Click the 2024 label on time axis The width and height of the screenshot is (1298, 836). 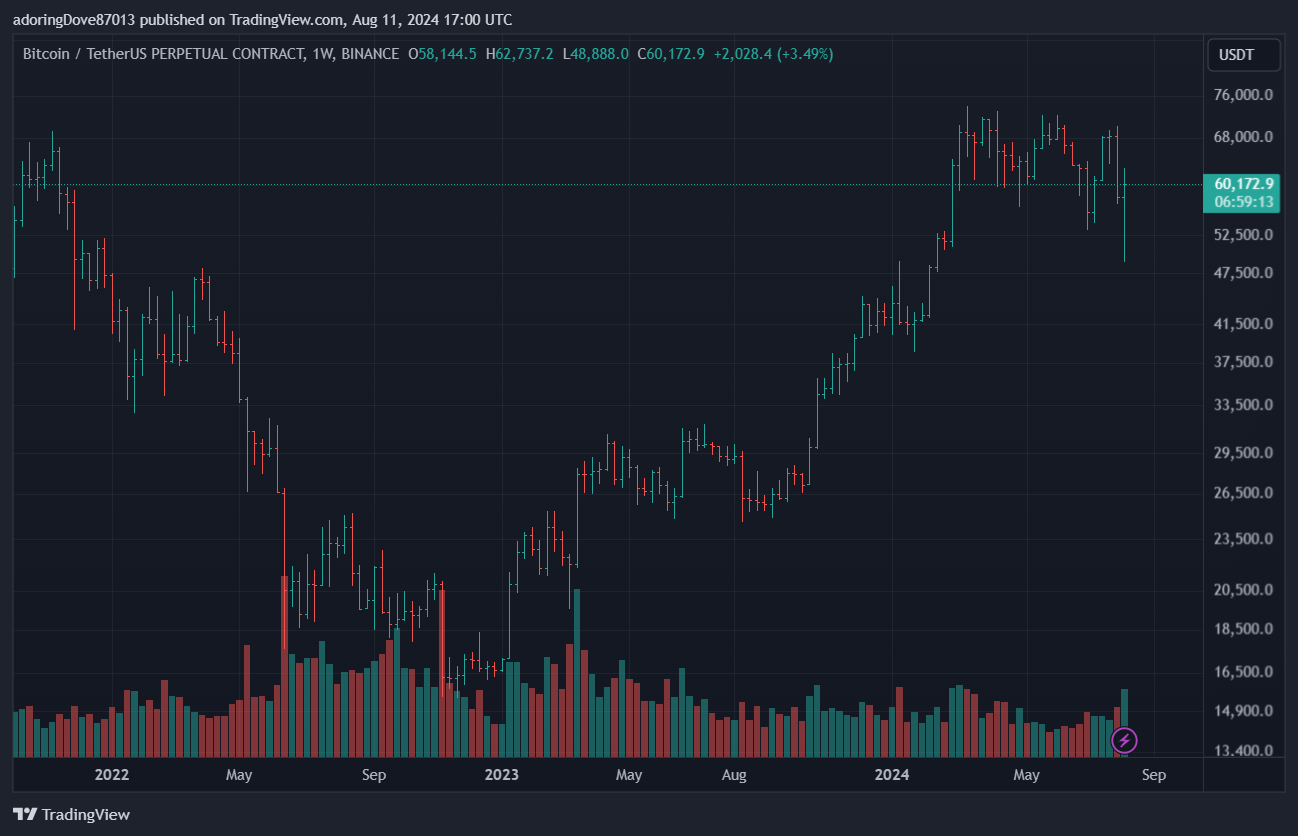pos(891,774)
